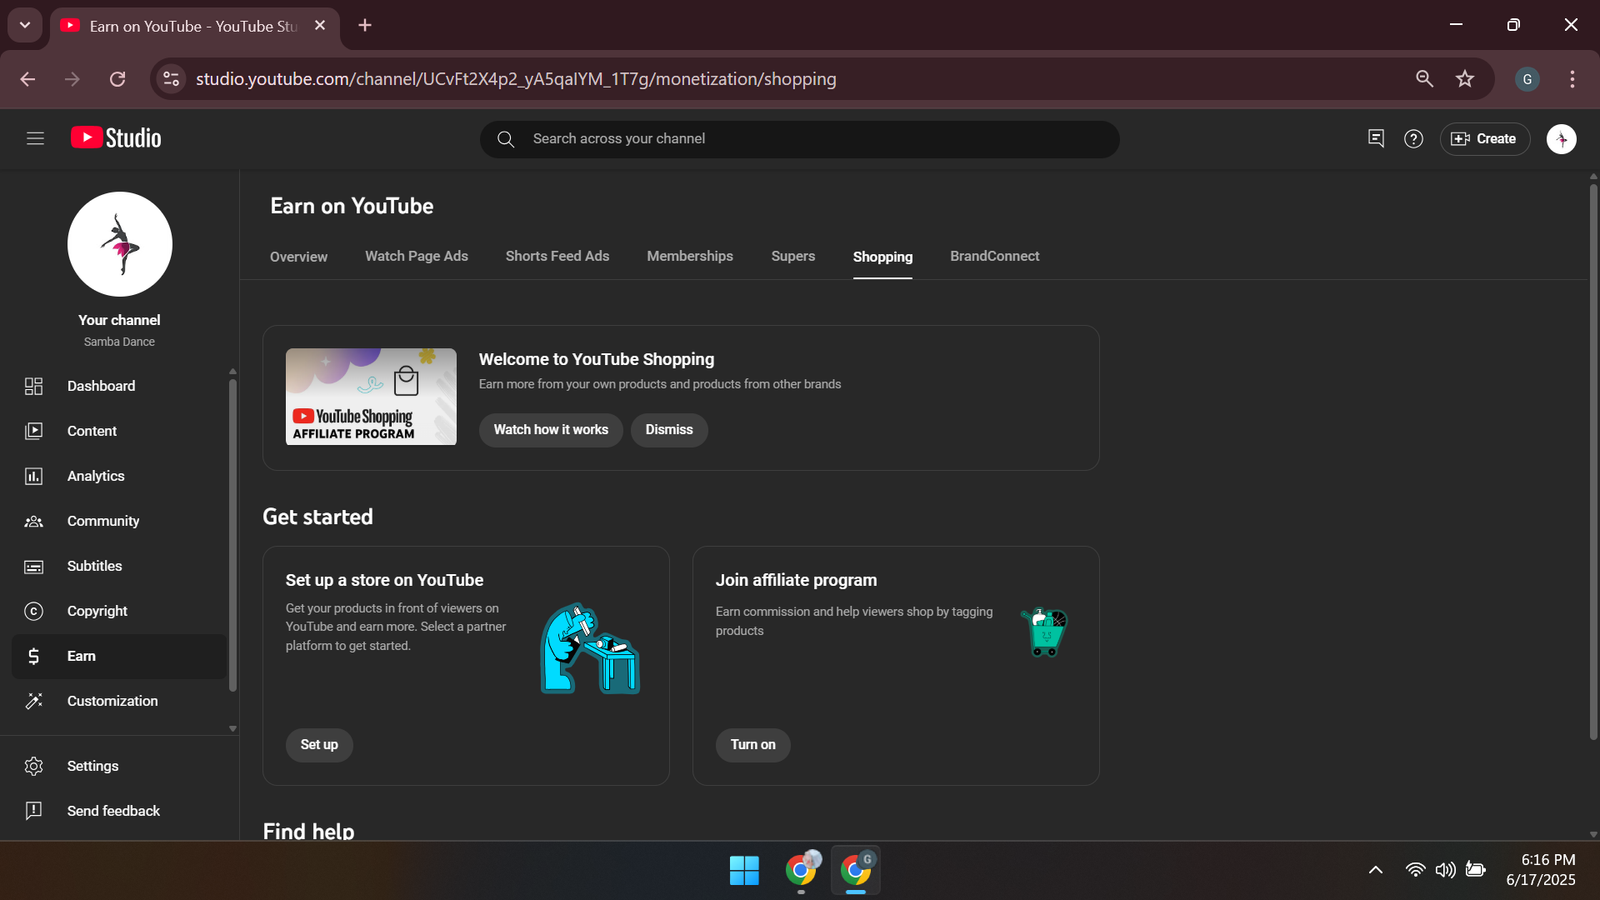This screenshot has height=900, width=1600.
Task: Open the comments notification icon
Action: pyautogui.click(x=1376, y=138)
